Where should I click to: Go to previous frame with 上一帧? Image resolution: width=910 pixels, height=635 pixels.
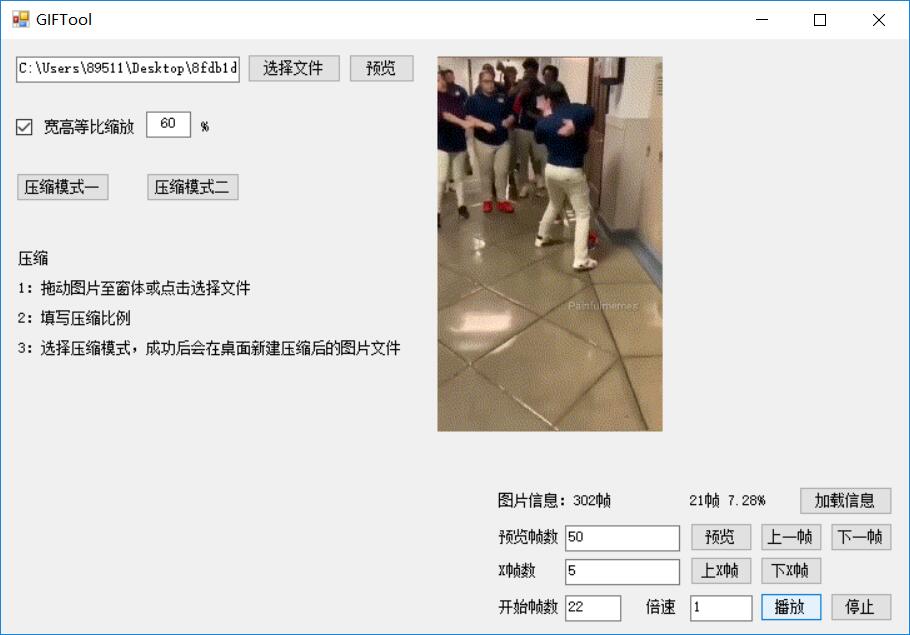791,537
